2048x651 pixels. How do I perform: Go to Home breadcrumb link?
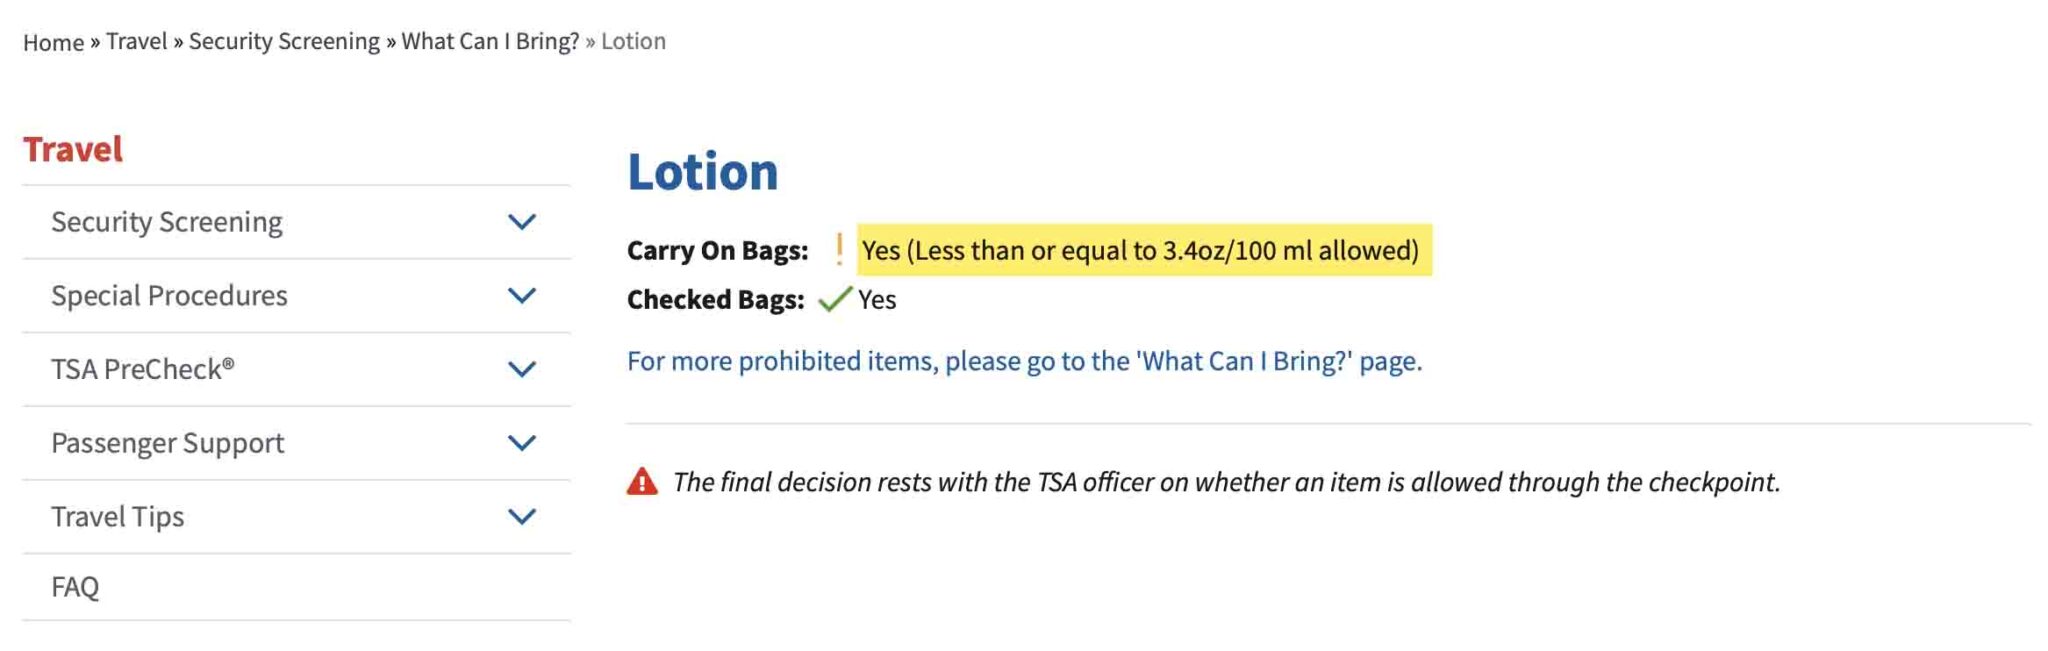(53, 42)
